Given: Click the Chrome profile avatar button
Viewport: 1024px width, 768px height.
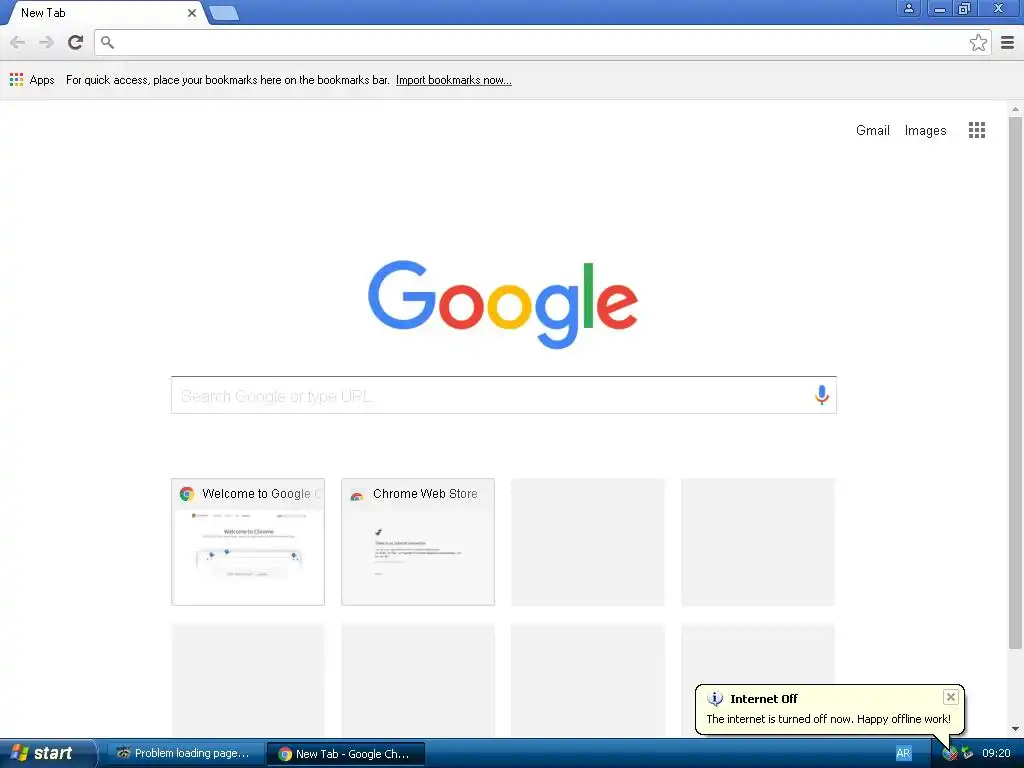Looking at the screenshot, I should [x=908, y=8].
